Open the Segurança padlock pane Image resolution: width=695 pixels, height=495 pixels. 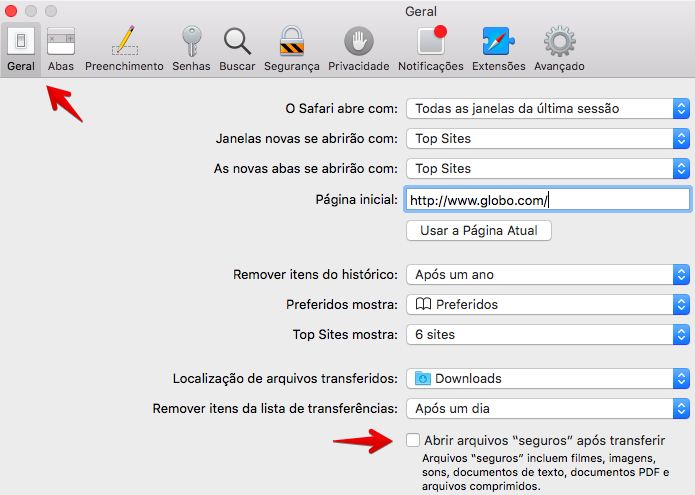click(x=292, y=49)
